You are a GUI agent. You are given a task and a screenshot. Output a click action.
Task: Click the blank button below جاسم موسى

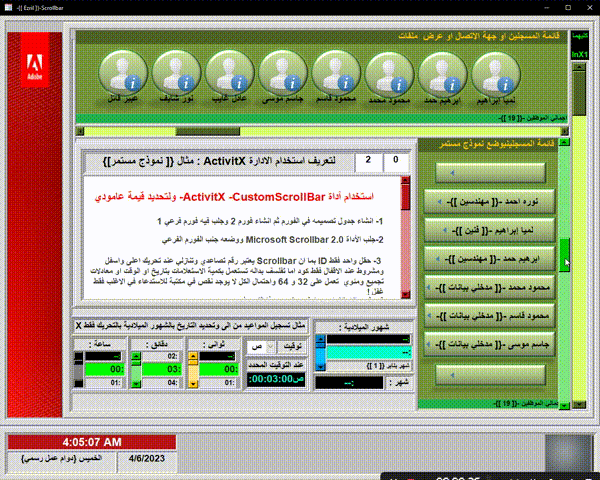(x=490, y=375)
